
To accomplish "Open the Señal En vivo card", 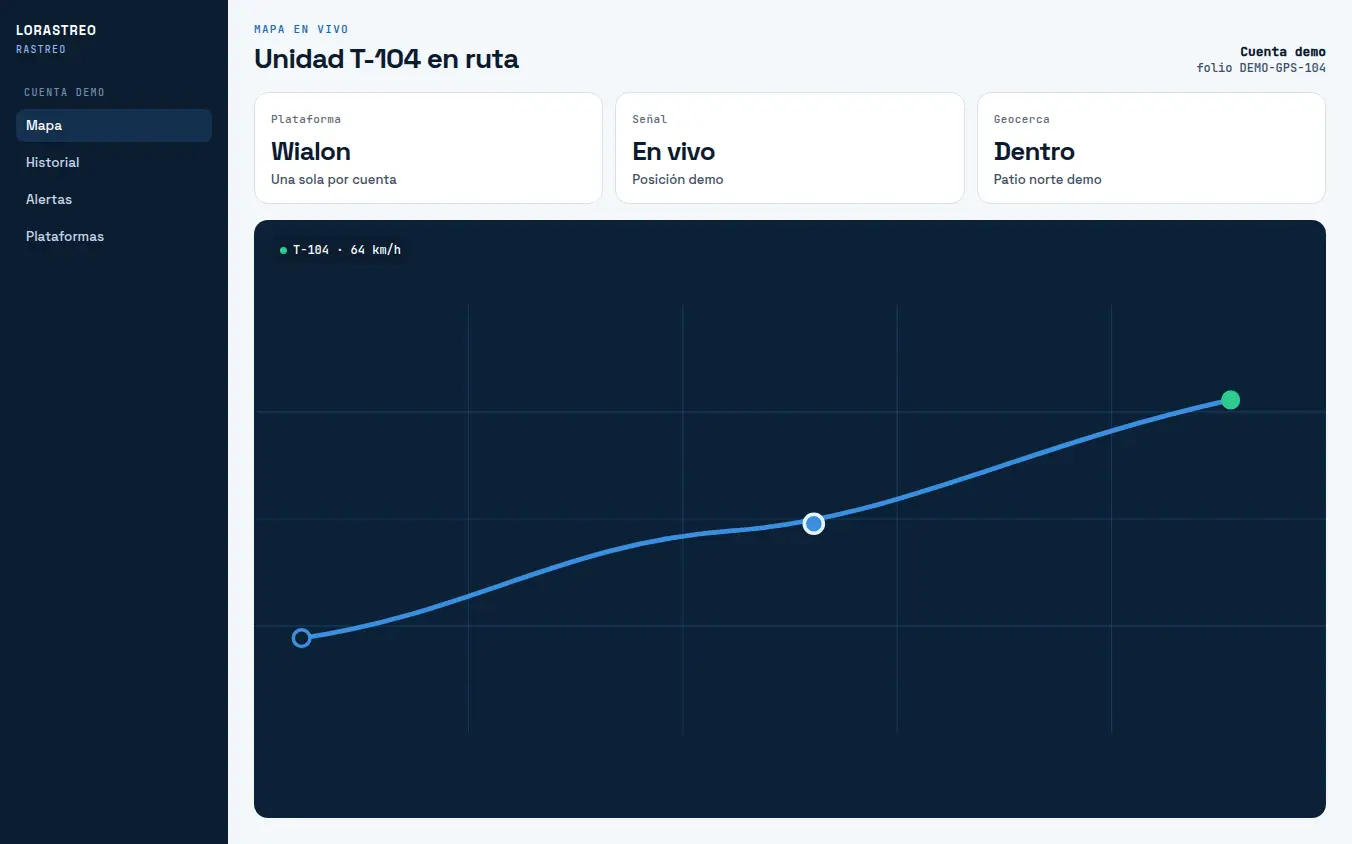I will 790,148.
